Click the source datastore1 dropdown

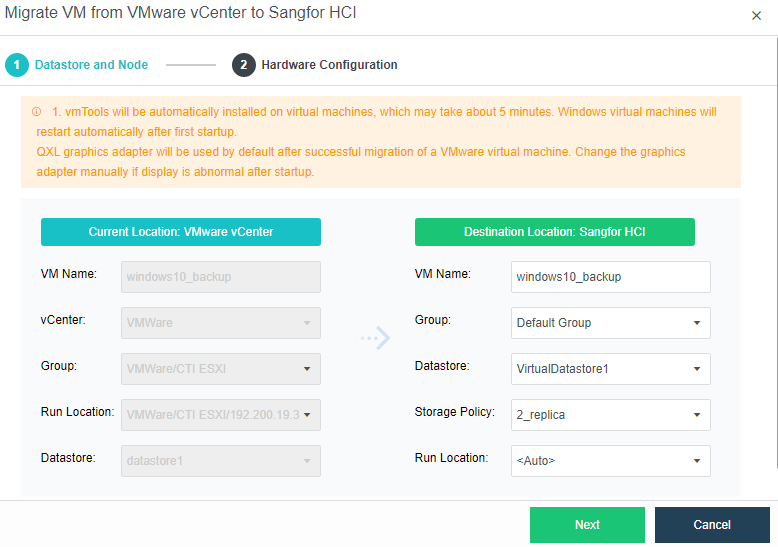[x=220, y=461]
